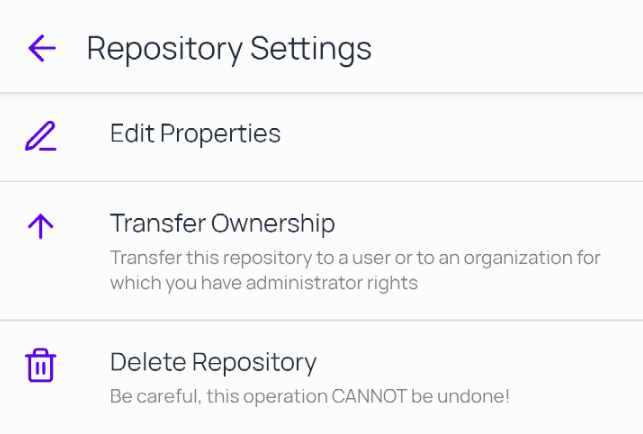This screenshot has width=643, height=434.
Task: Click the word 'Settings' in page header
Action: click(x=311, y=49)
